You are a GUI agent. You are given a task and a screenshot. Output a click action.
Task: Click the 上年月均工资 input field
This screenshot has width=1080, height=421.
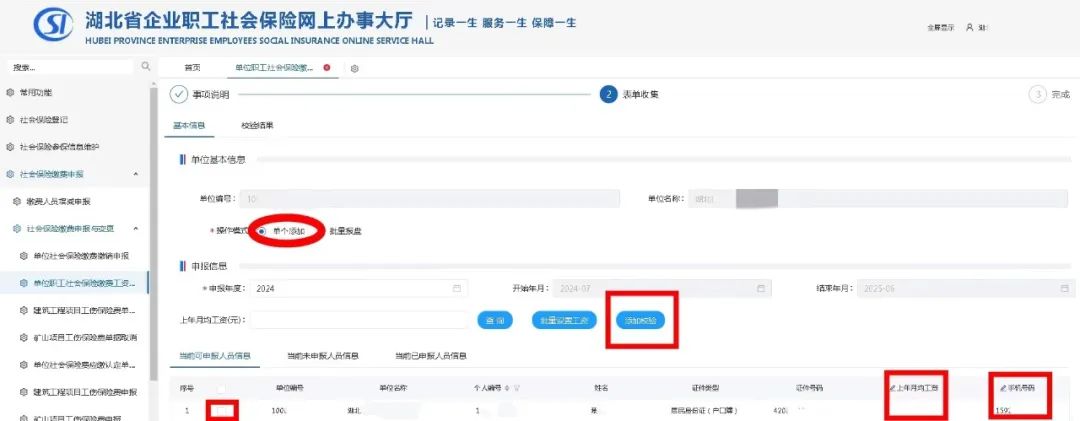coord(360,320)
